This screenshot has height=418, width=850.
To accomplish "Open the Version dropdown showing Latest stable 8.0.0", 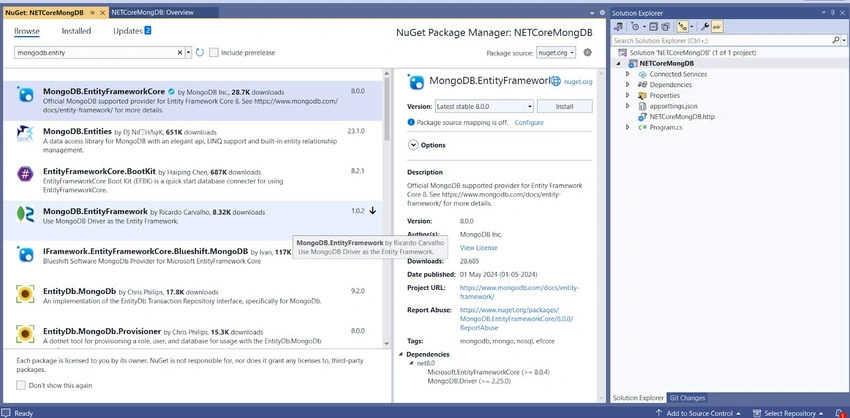I will click(x=484, y=106).
